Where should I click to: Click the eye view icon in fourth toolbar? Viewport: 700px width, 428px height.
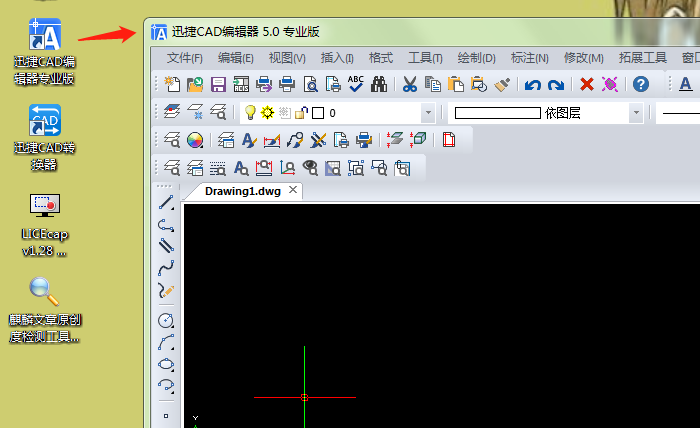pyautogui.click(x=310, y=168)
